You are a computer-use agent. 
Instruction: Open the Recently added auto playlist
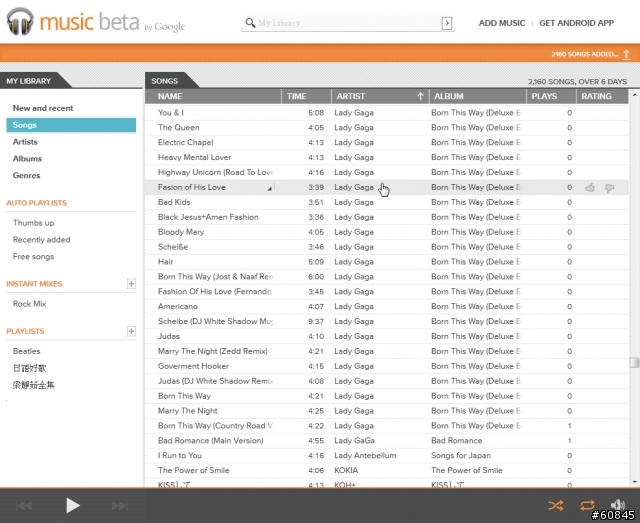(x=41, y=240)
